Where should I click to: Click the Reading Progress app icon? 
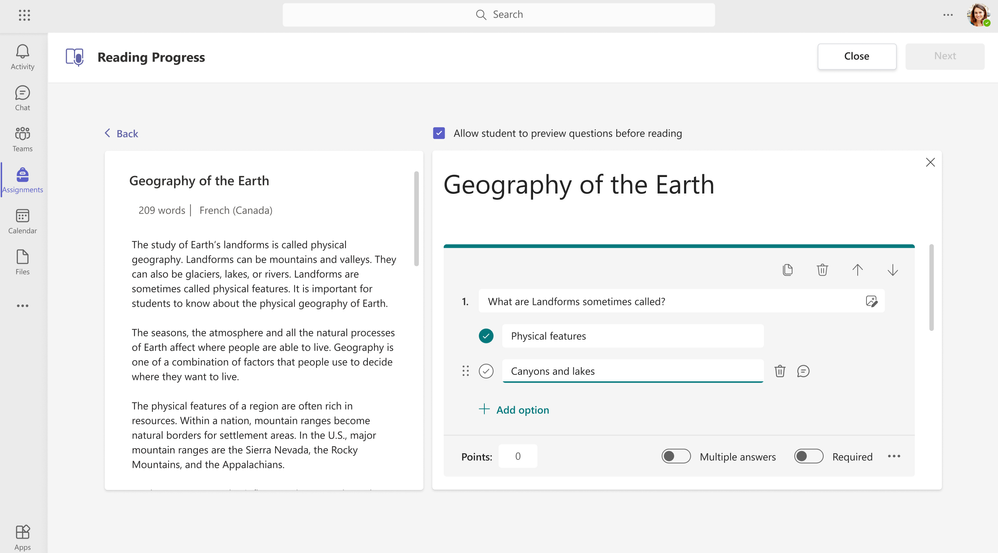[x=74, y=57]
